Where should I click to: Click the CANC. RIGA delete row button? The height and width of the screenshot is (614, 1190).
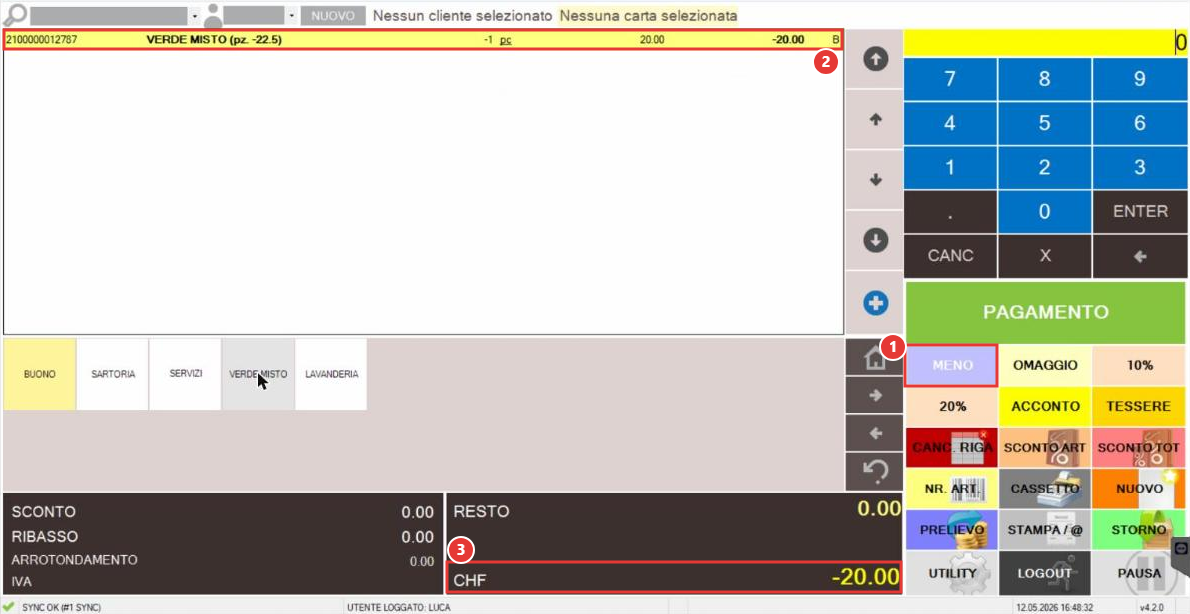(x=952, y=448)
